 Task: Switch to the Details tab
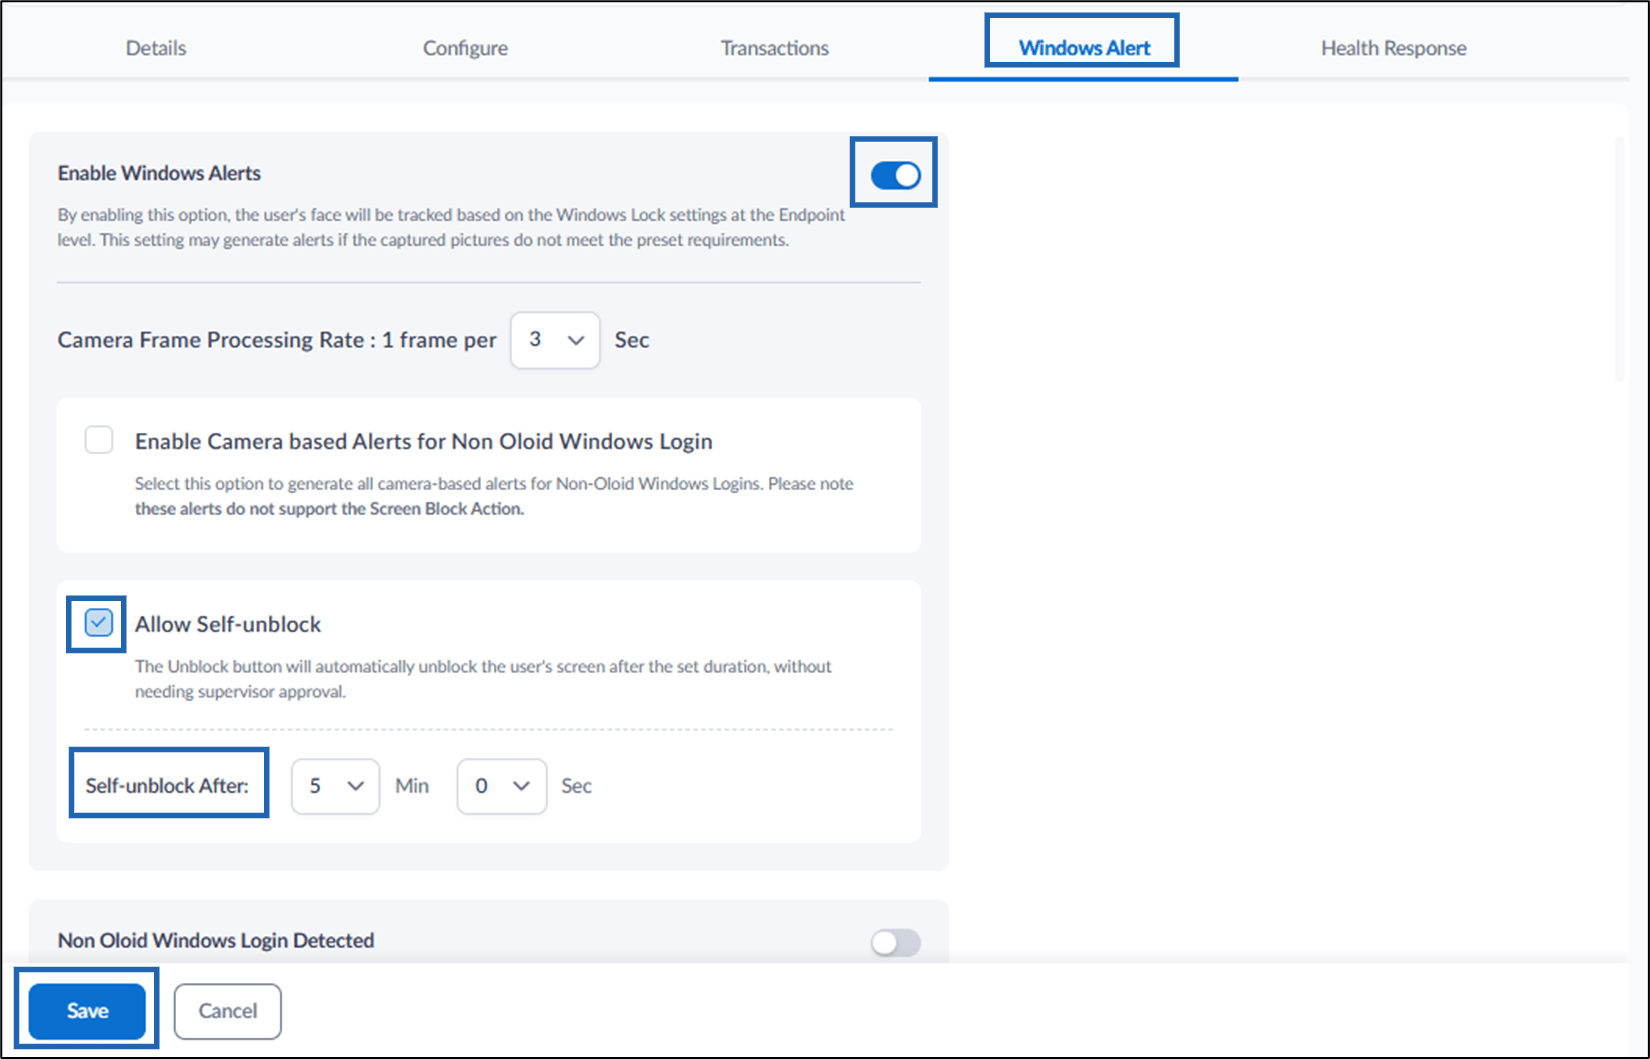(x=155, y=48)
